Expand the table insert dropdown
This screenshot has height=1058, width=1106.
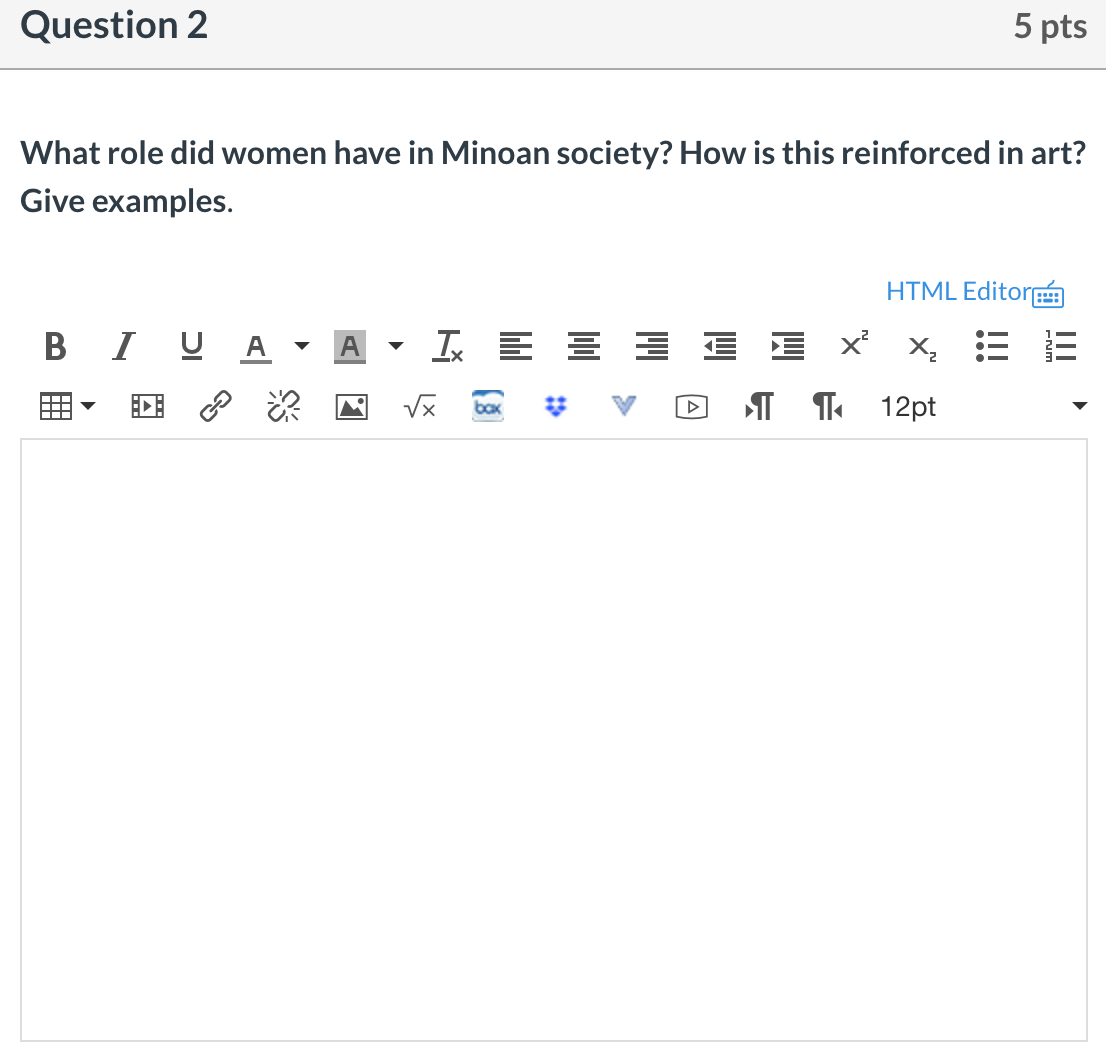[x=88, y=407]
